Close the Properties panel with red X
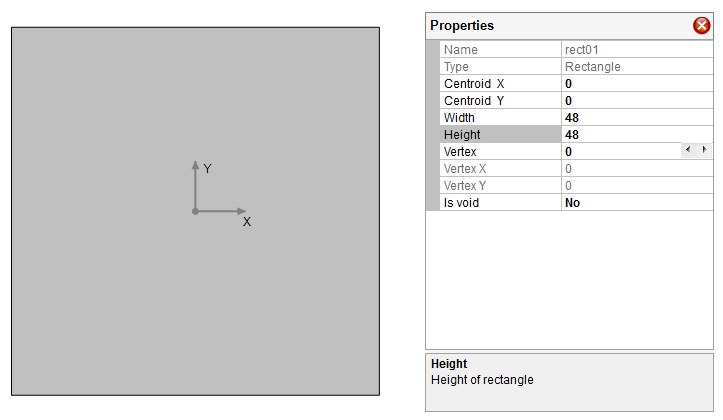Viewport: 723px width, 420px height. pos(701,25)
